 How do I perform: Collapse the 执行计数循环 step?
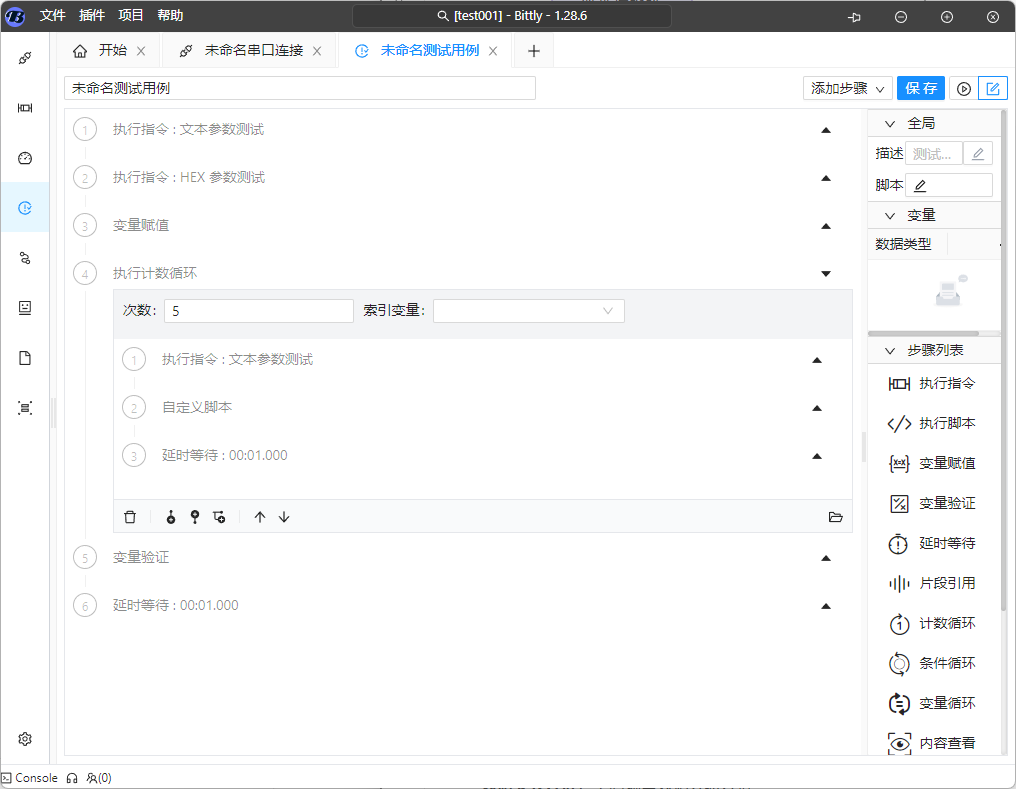(x=826, y=273)
